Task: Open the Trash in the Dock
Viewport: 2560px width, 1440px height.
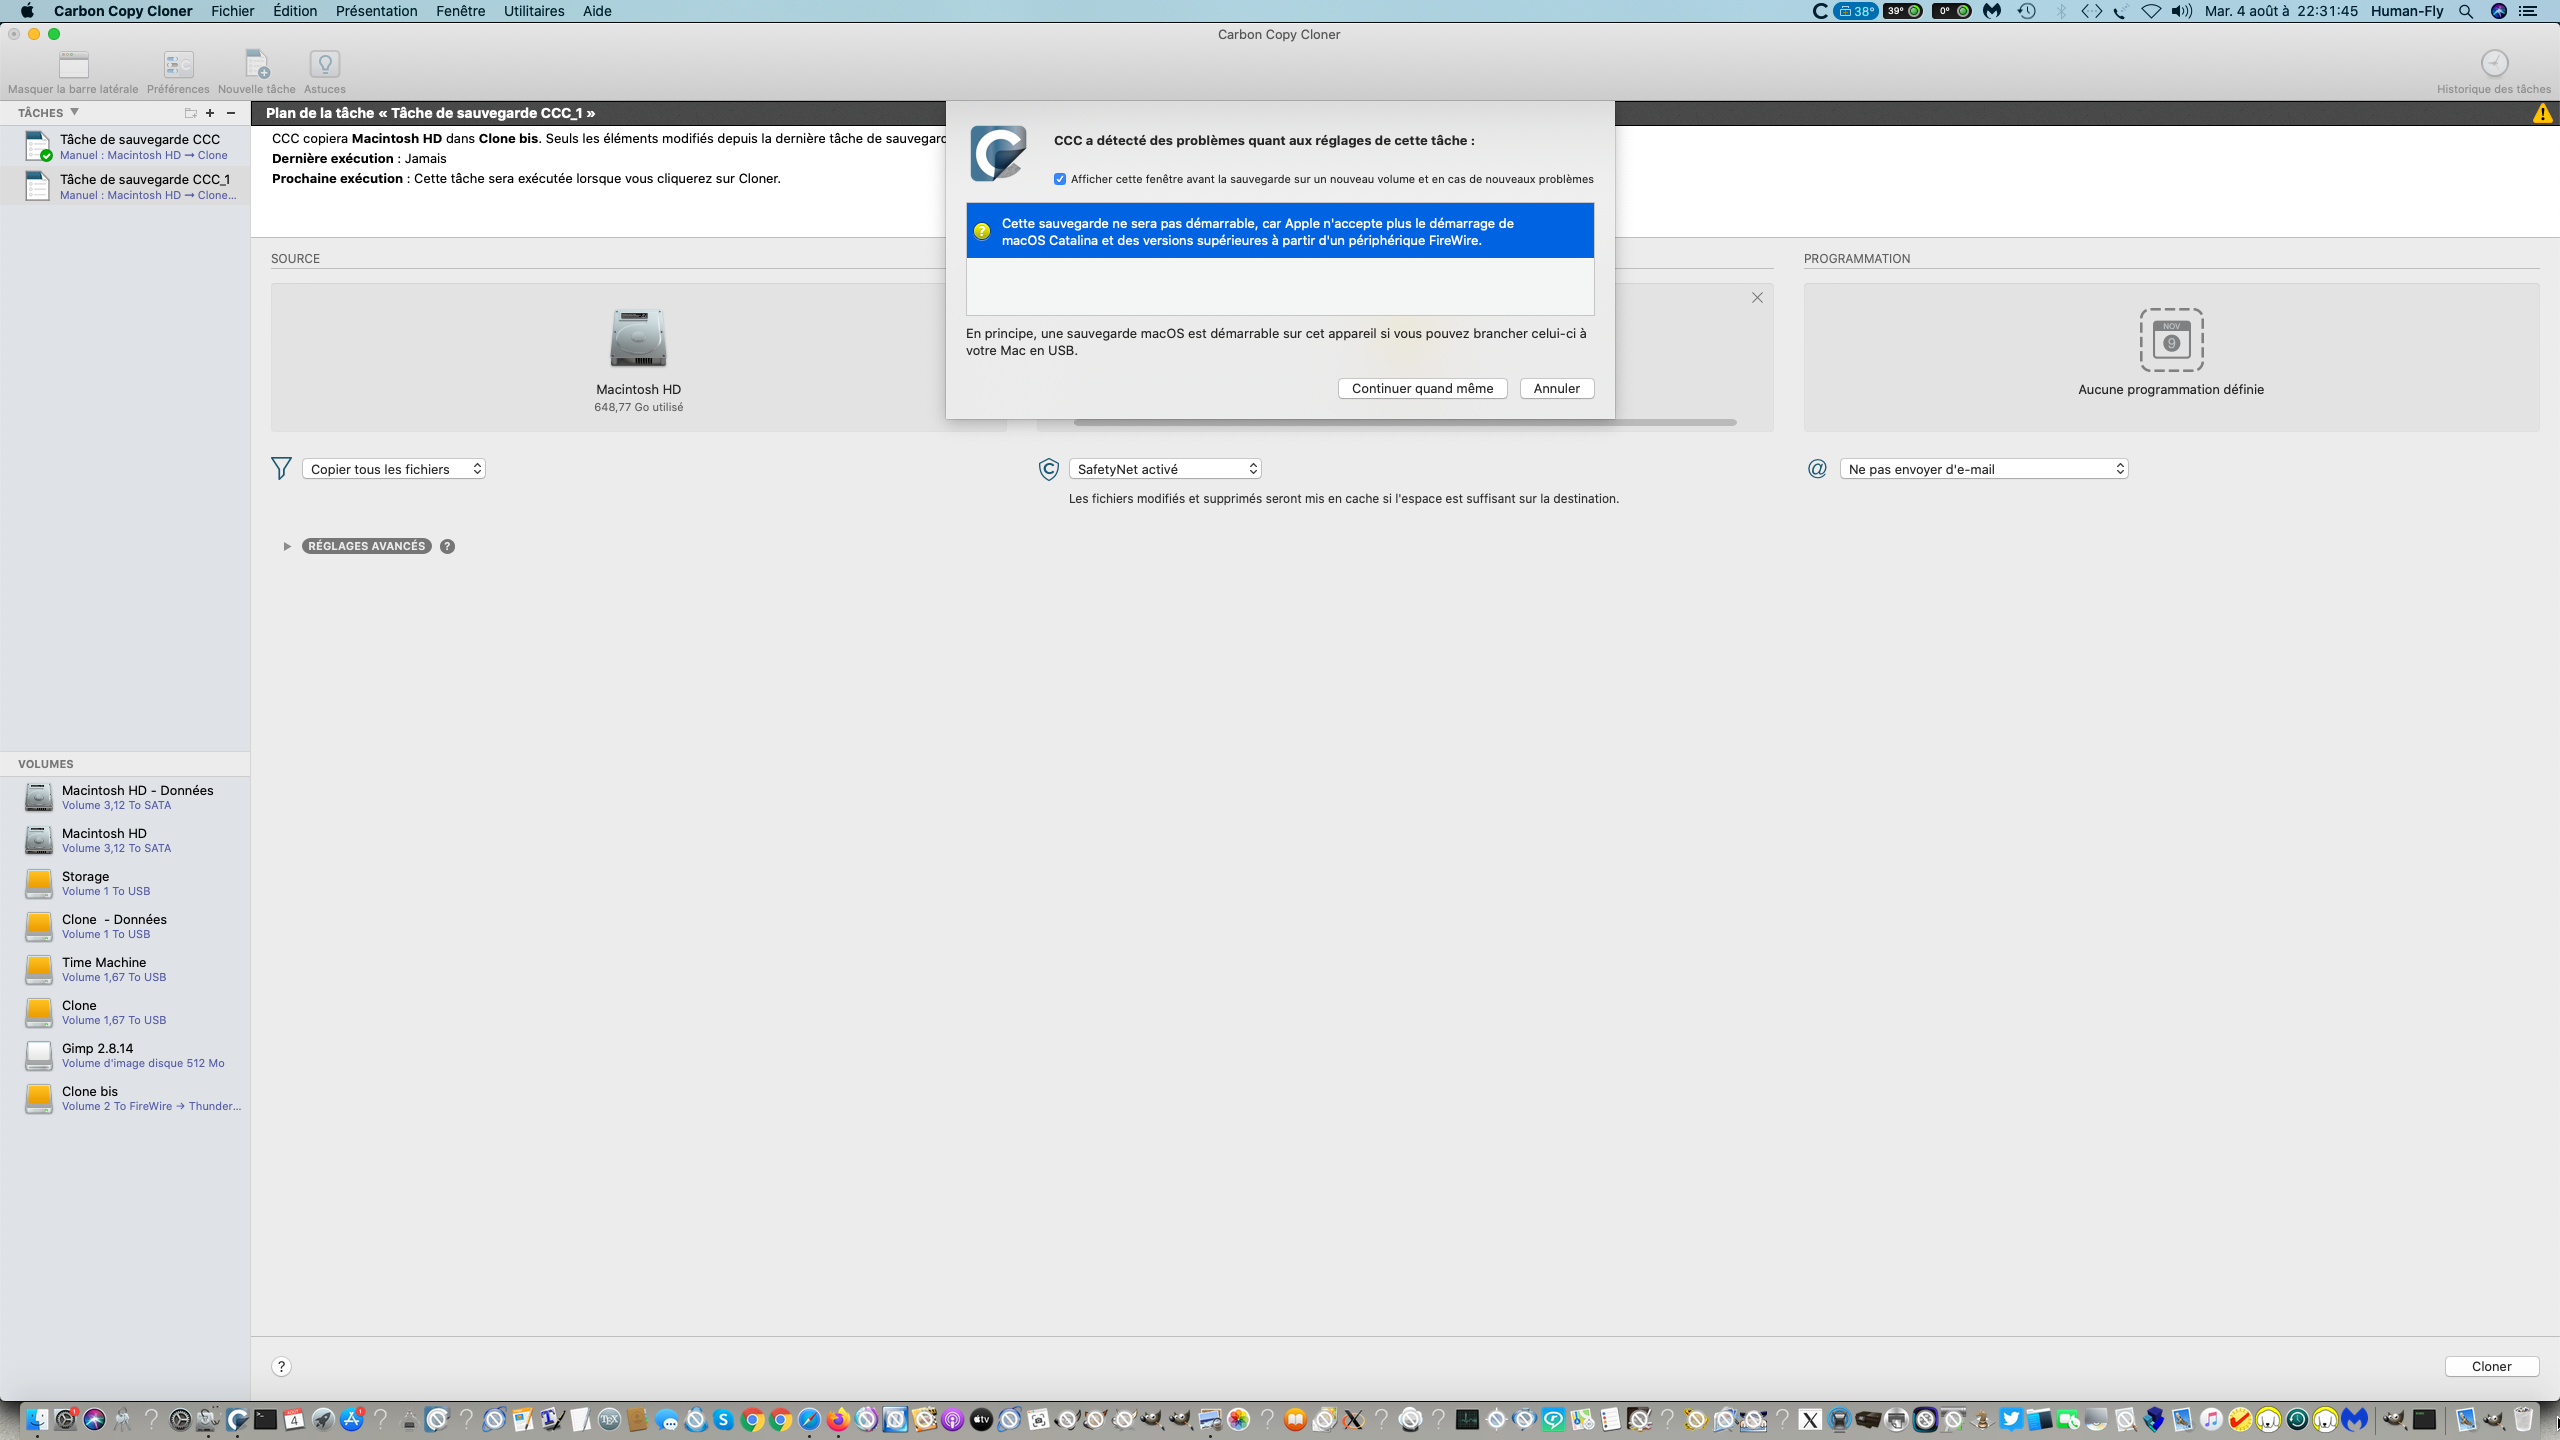Action: click(x=2523, y=1419)
